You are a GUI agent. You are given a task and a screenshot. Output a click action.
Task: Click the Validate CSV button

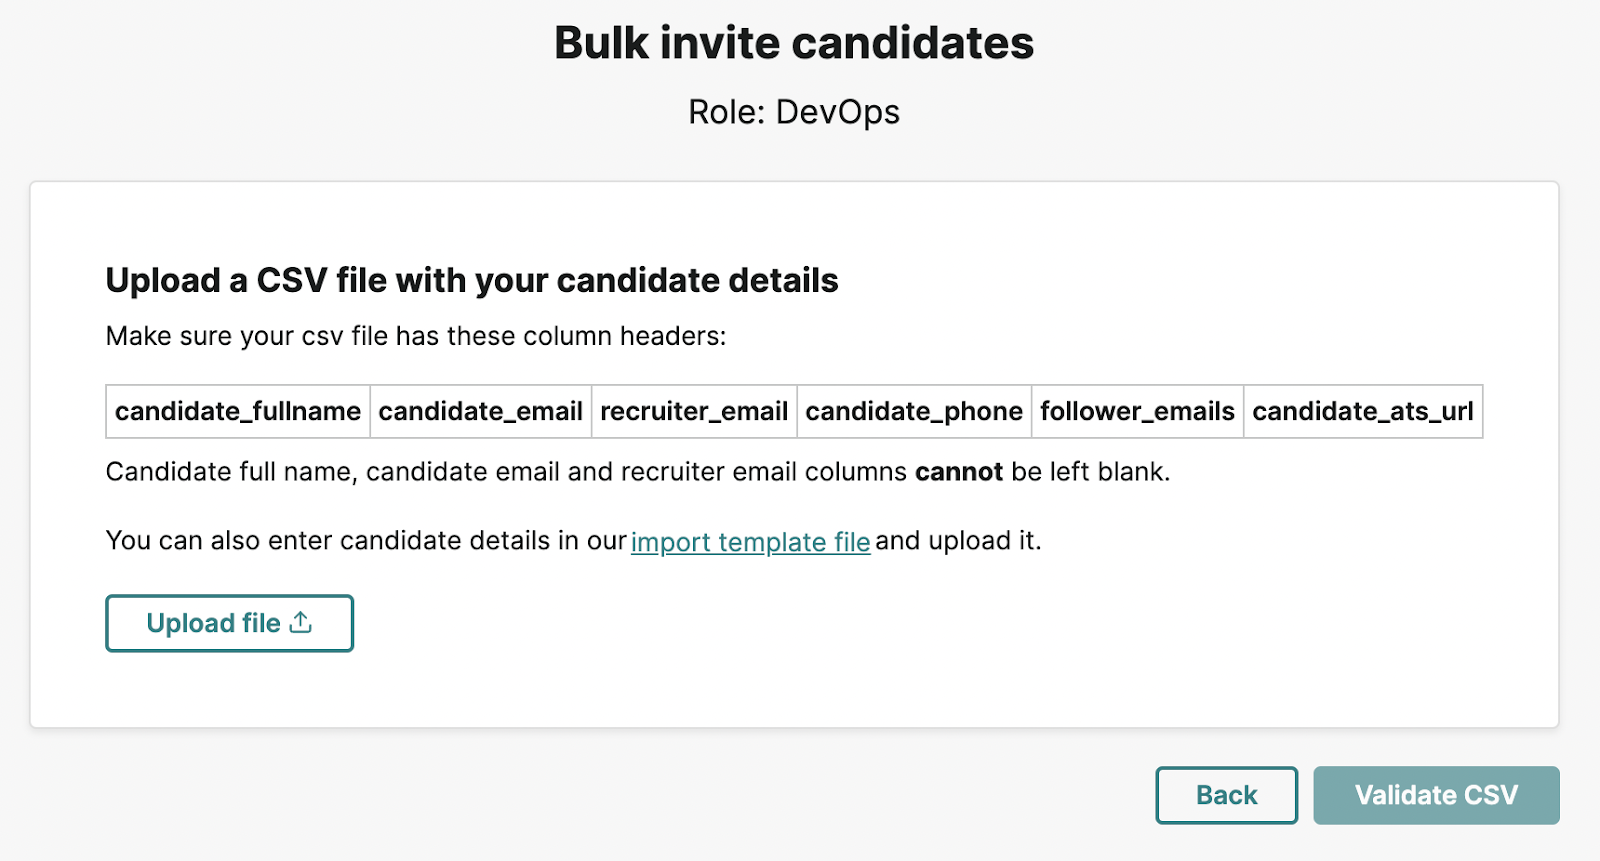(x=1436, y=795)
